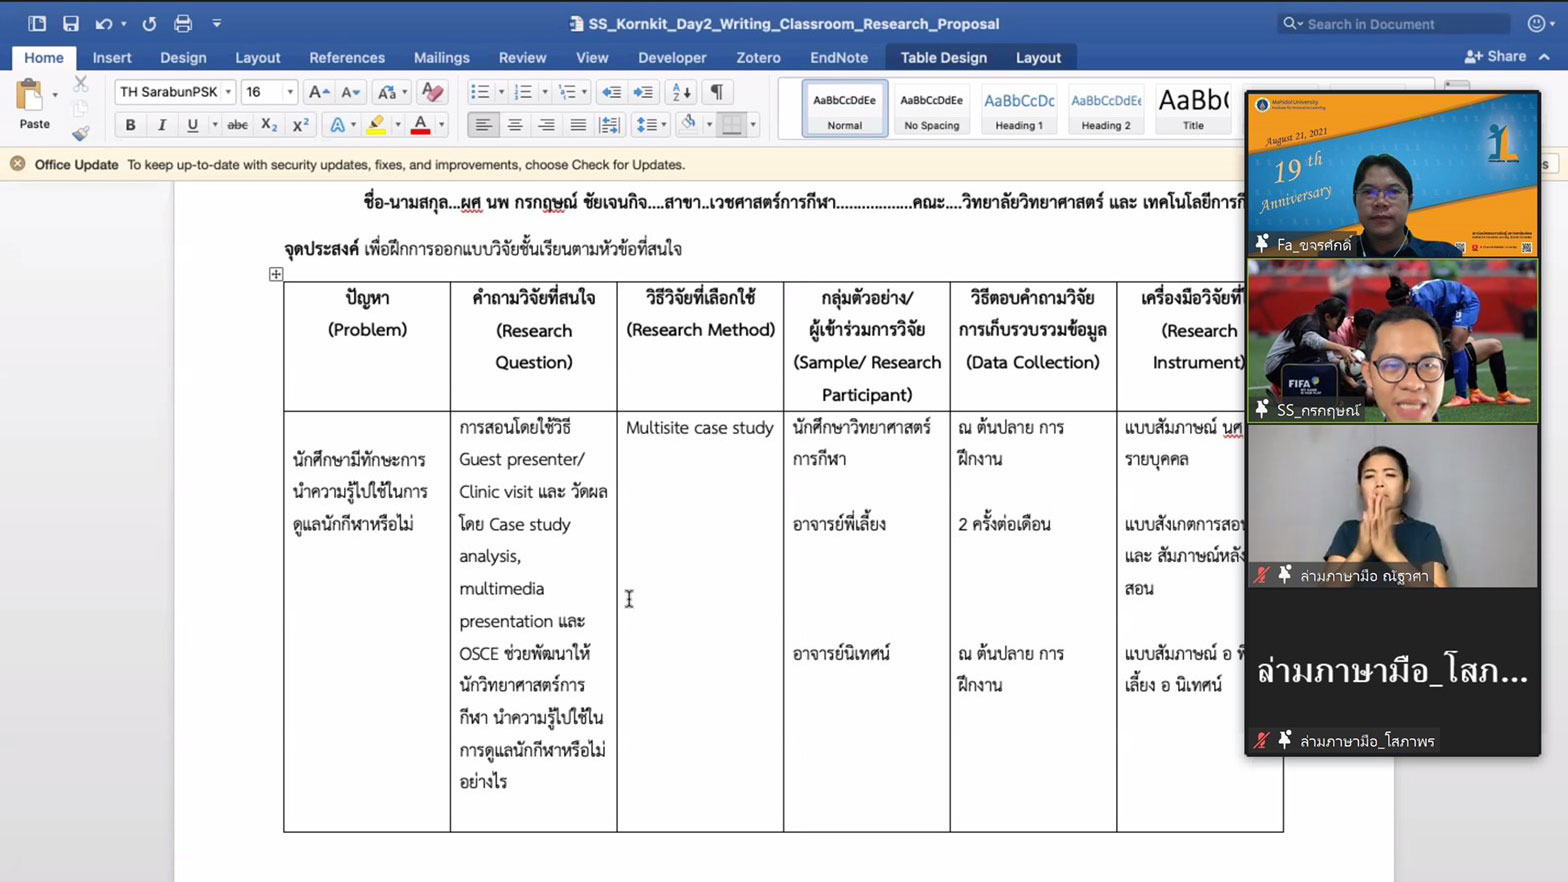Toggle strikethrough formatting
The image size is (1568, 882).
[x=237, y=125]
